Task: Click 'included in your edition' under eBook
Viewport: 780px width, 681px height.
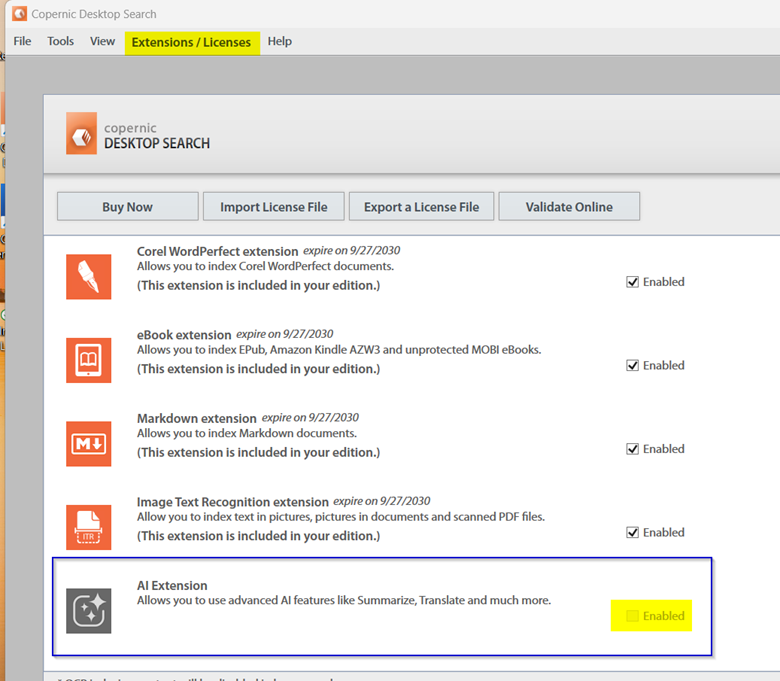Action: pos(259,369)
